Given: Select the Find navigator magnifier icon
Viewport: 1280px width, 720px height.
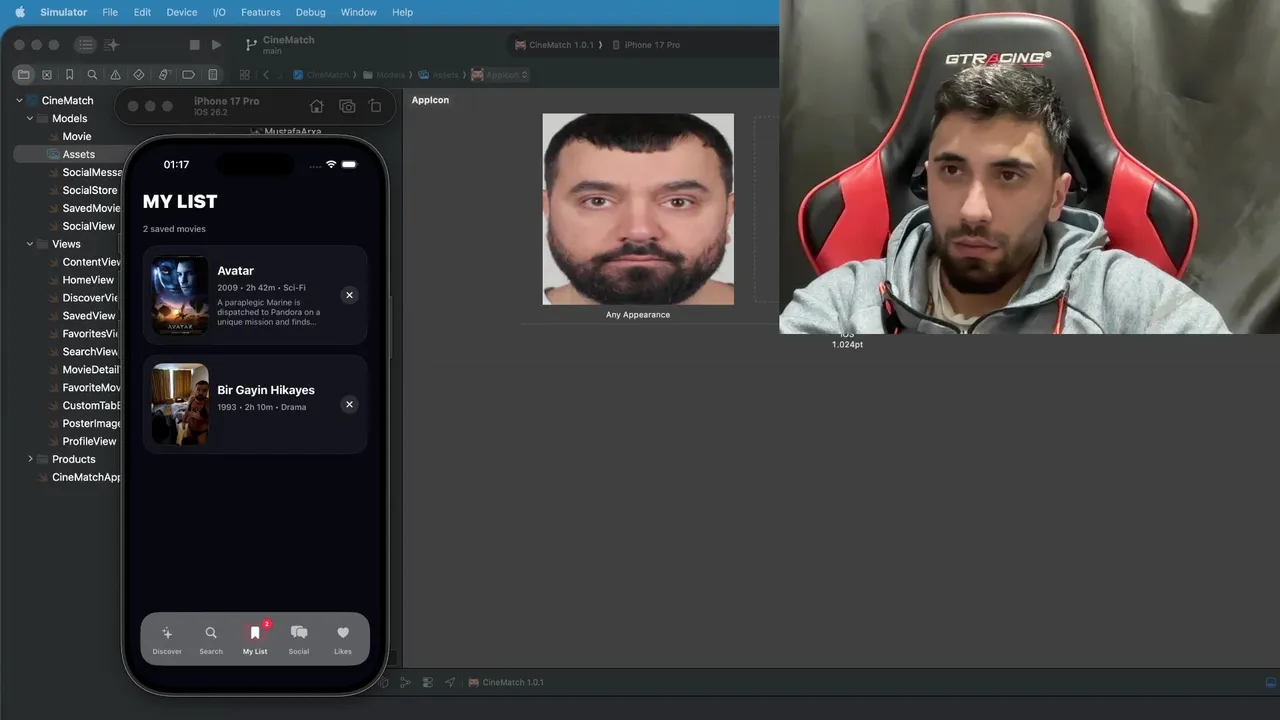Looking at the screenshot, I should 92,75.
